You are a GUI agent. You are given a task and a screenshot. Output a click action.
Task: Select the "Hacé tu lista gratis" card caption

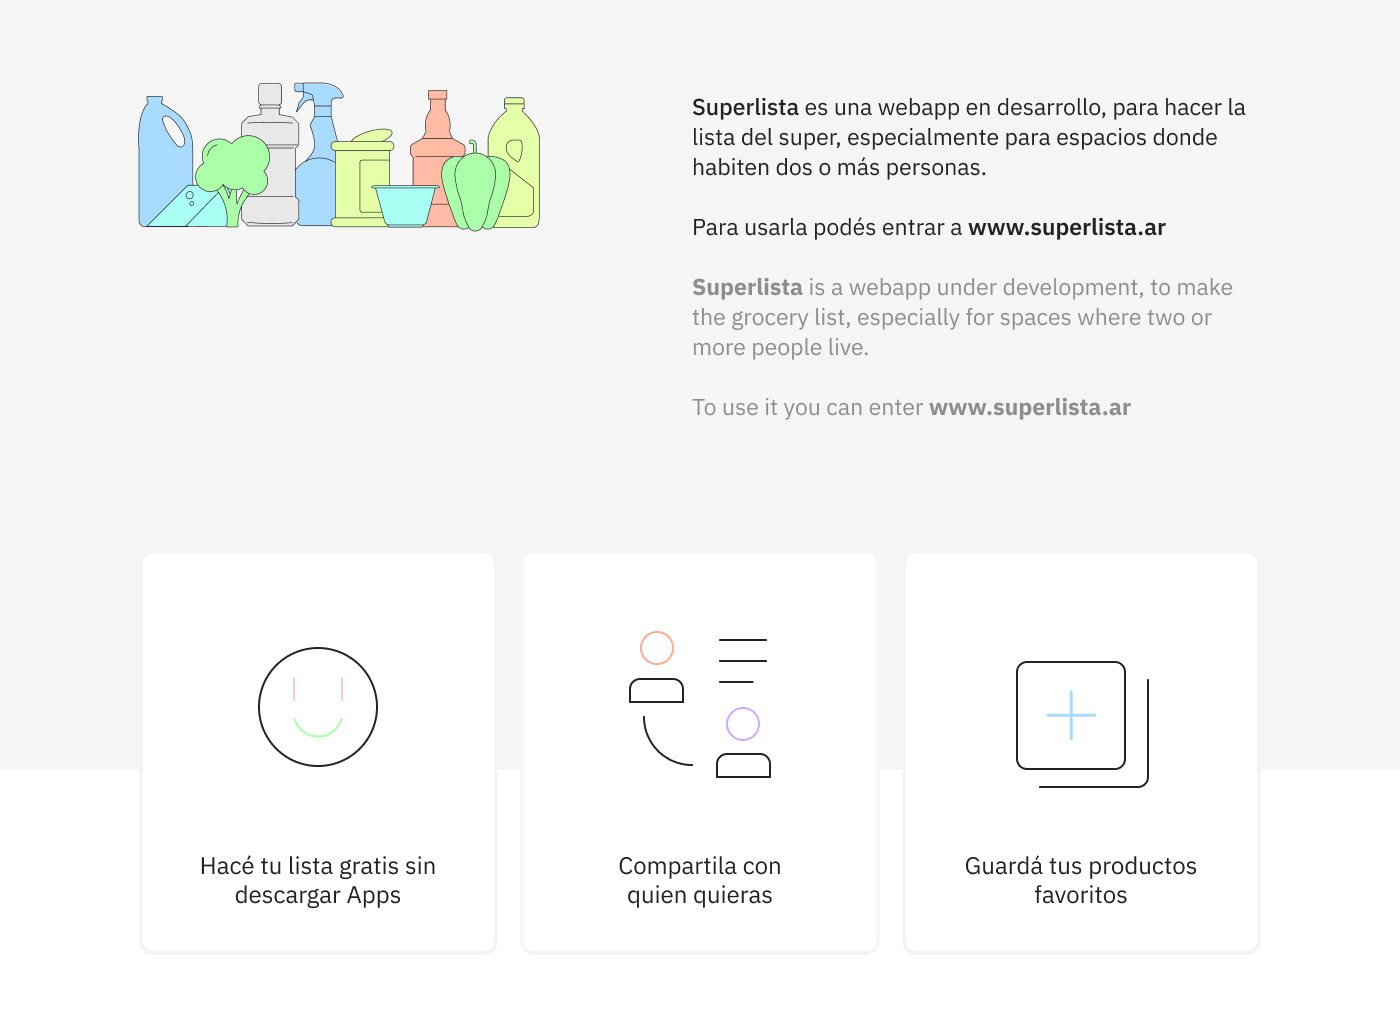pos(318,880)
